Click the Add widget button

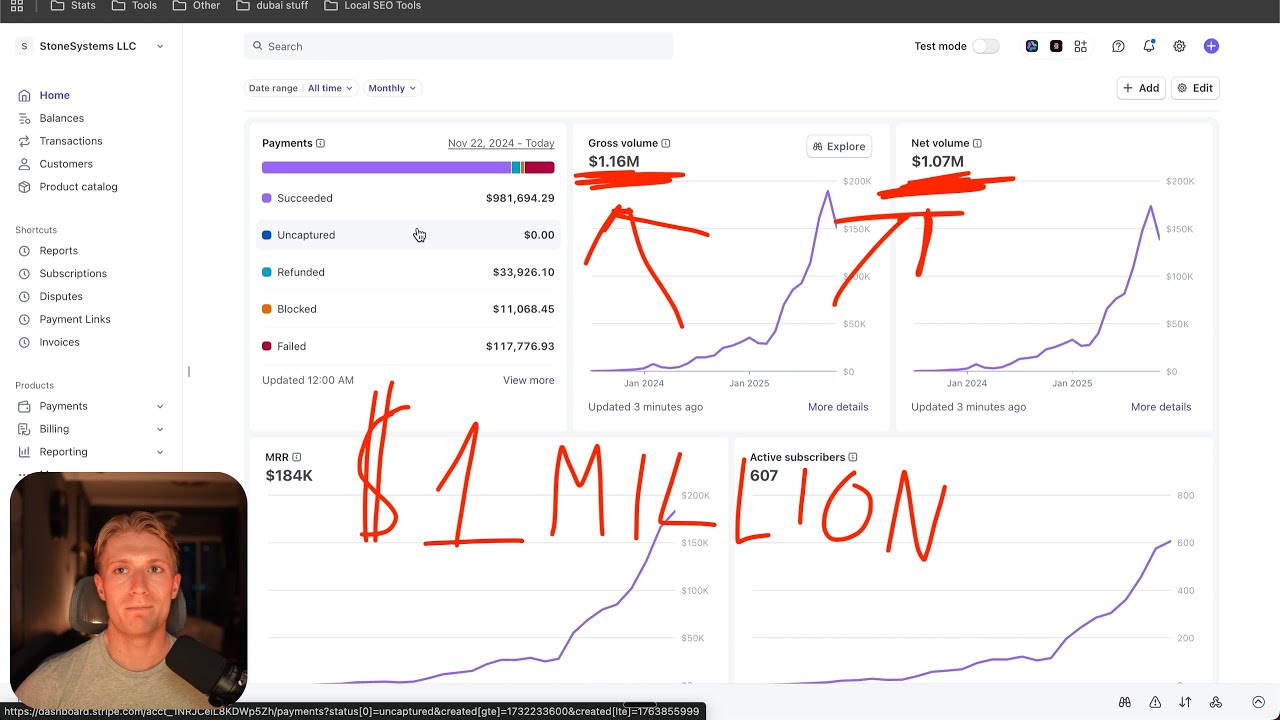coord(1141,88)
